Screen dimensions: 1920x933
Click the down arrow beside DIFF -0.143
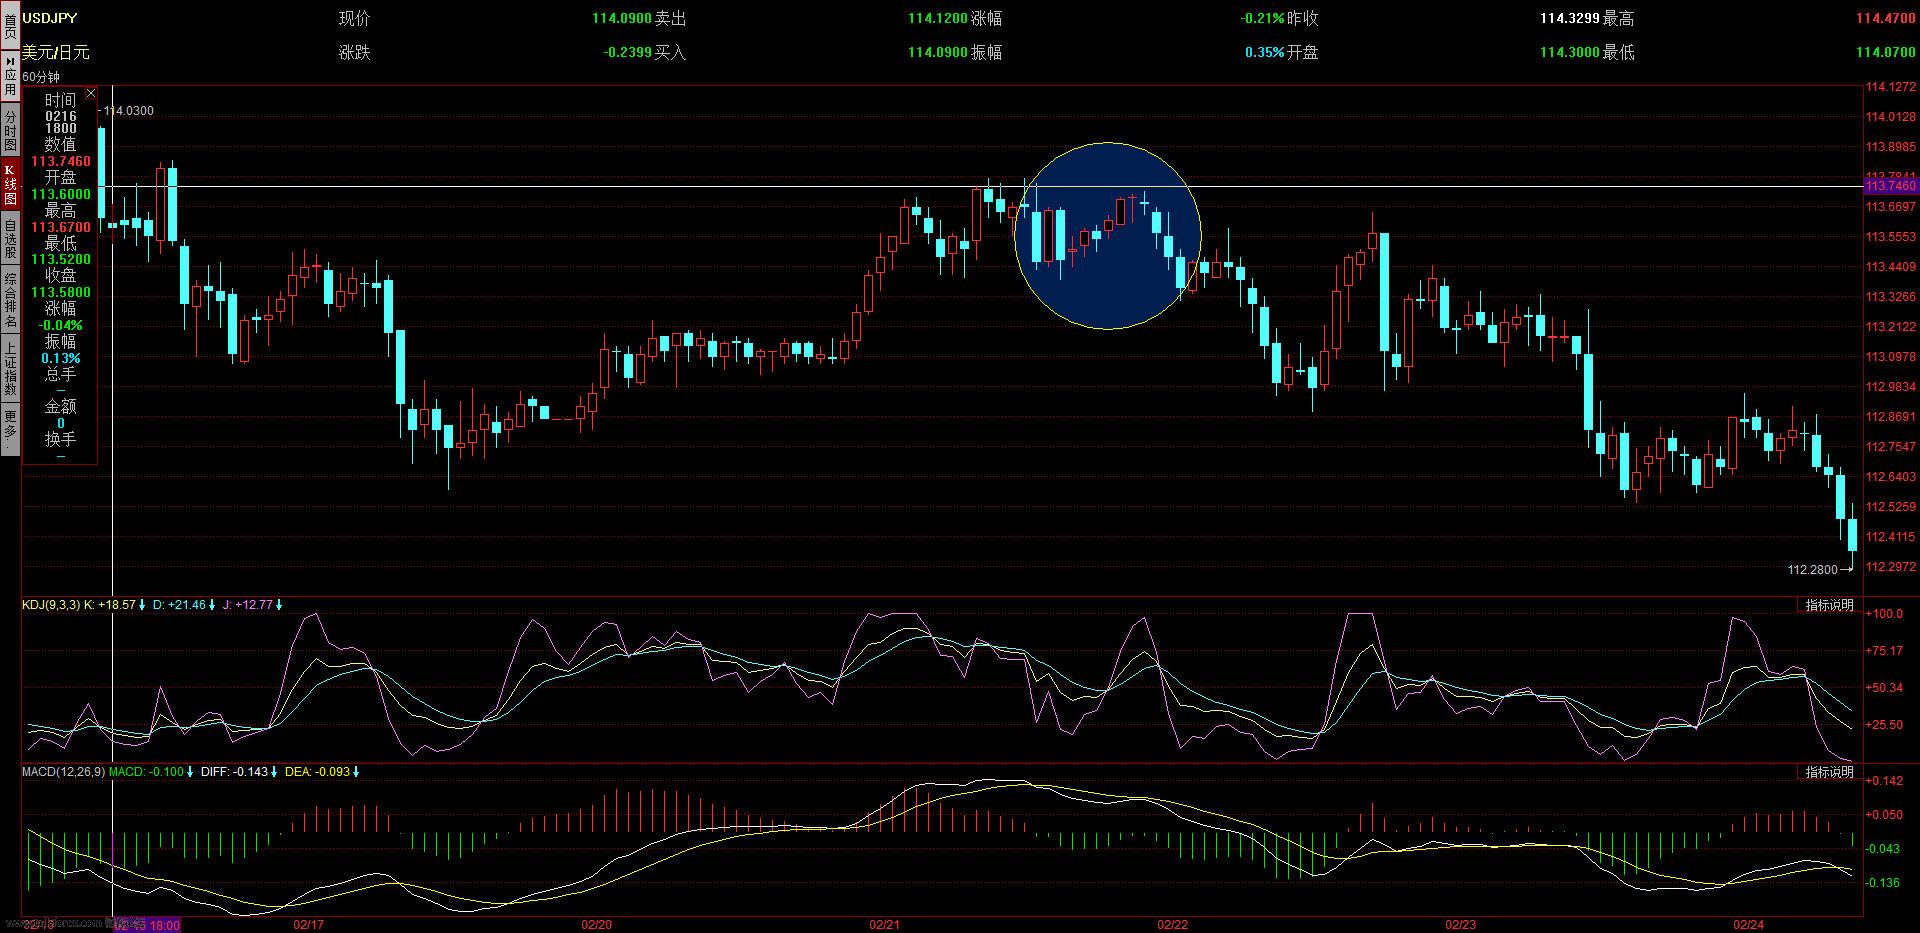(x=274, y=772)
